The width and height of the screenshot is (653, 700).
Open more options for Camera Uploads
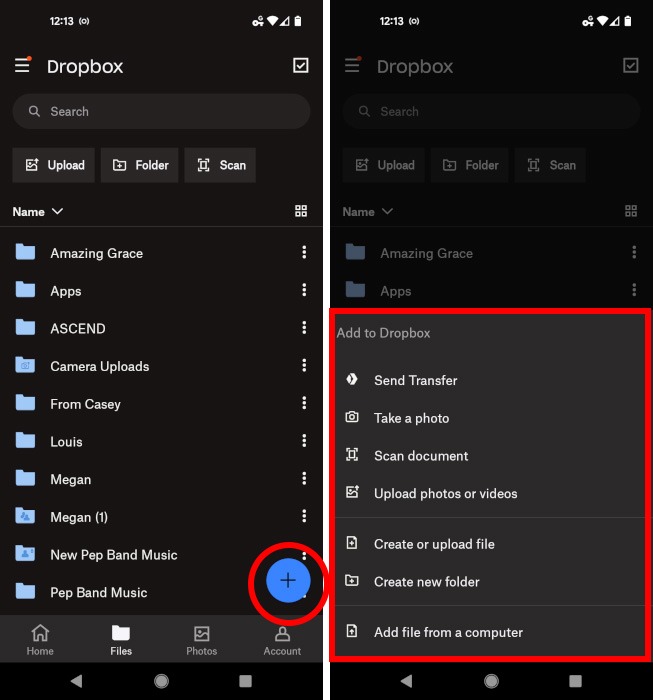[304, 365]
